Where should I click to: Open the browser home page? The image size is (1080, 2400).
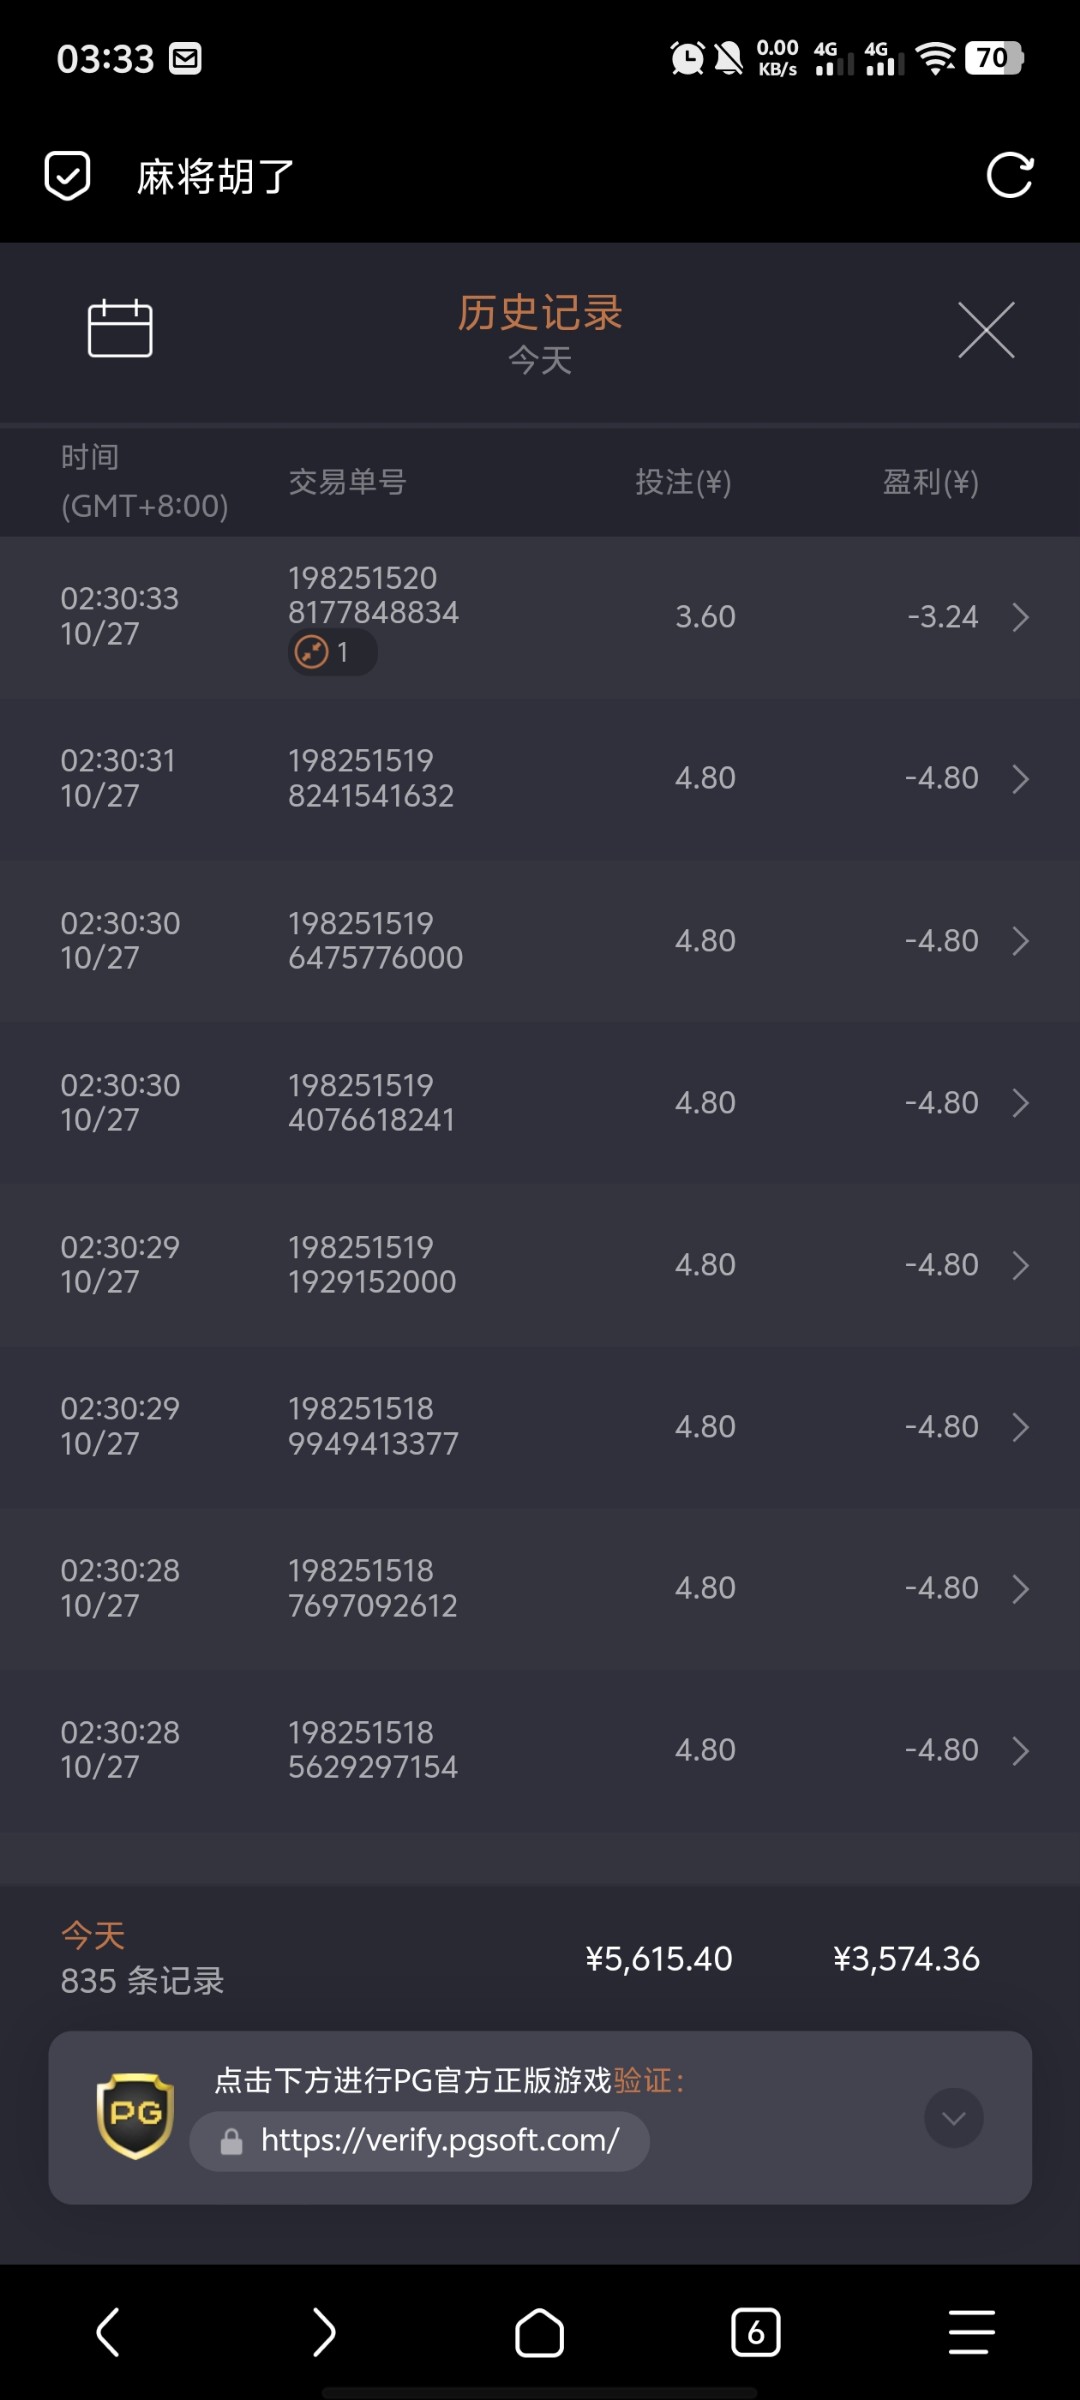pyautogui.click(x=540, y=2332)
